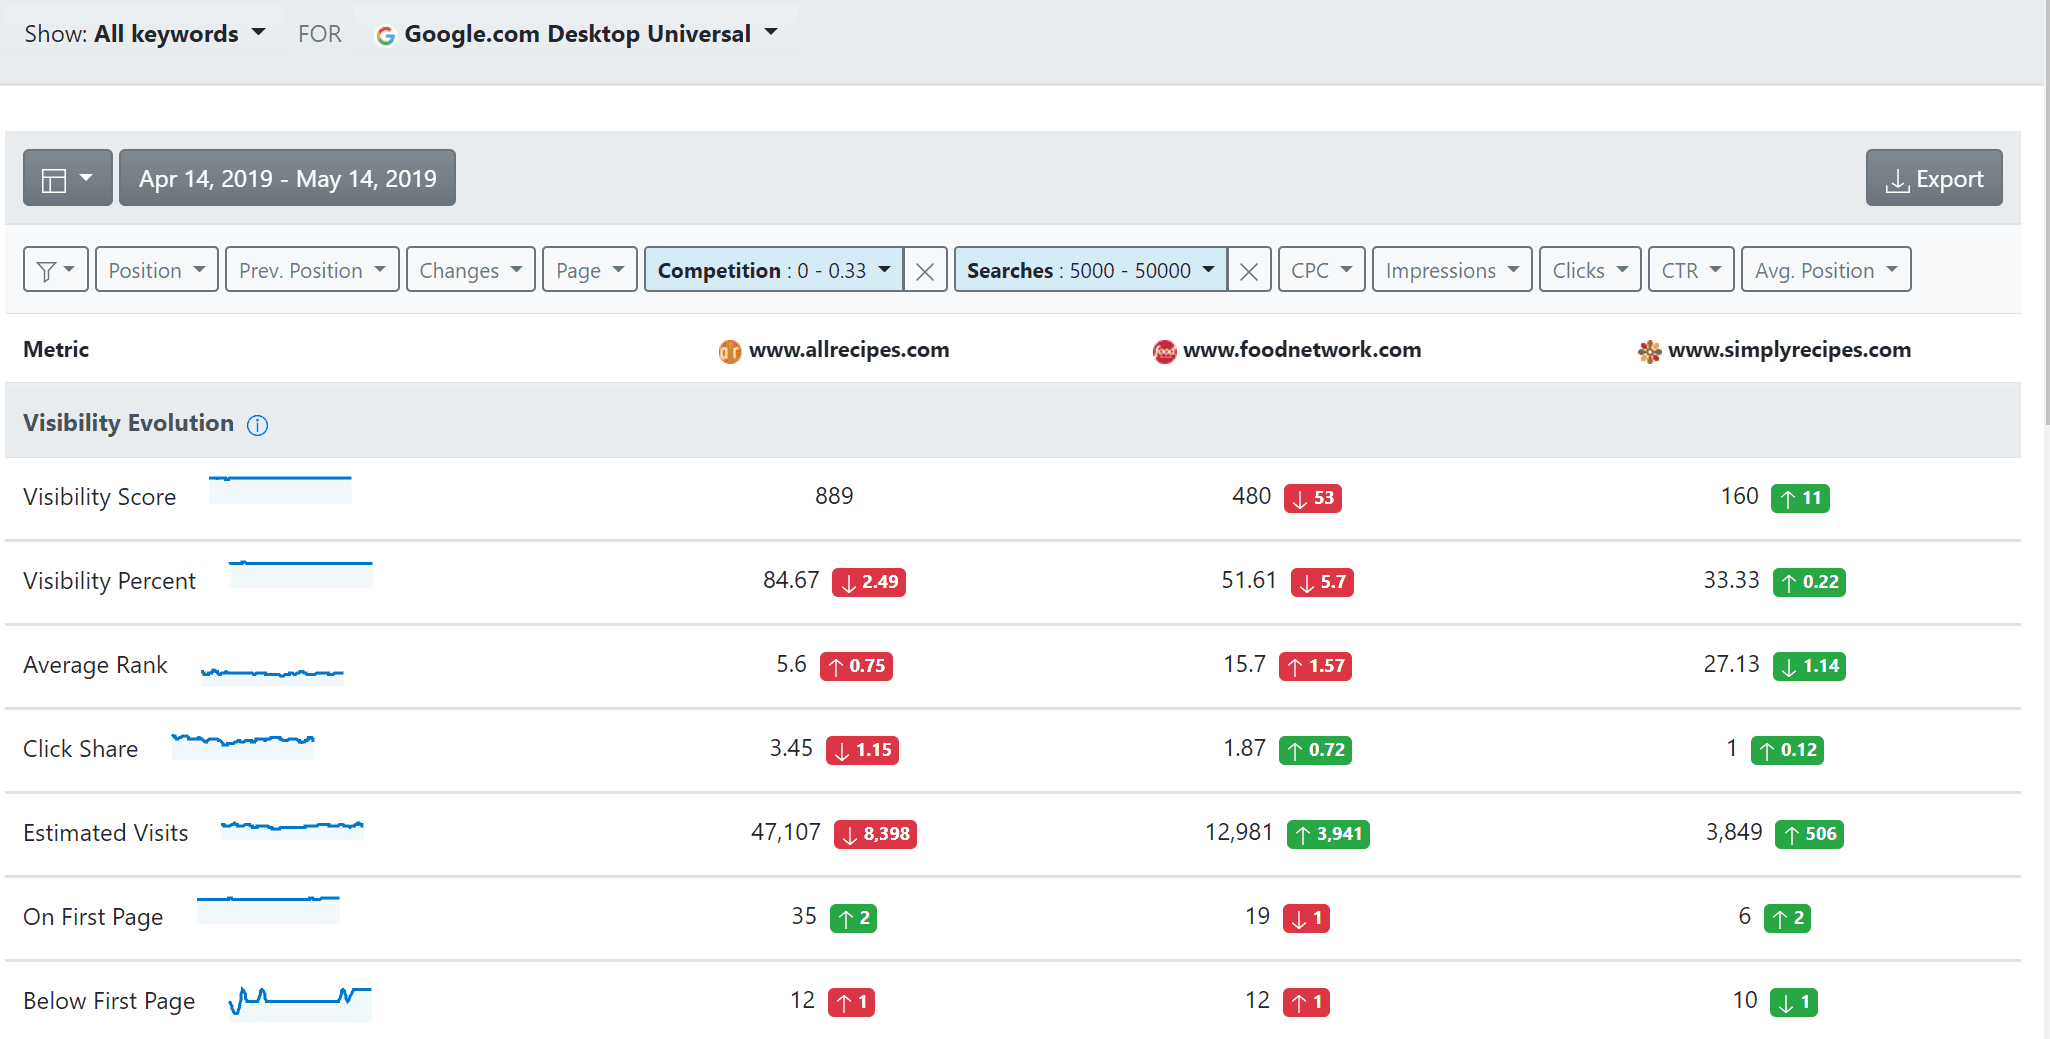The image size is (2050, 1039).
Task: Click the green 3,941 visits badge
Action: [1328, 834]
